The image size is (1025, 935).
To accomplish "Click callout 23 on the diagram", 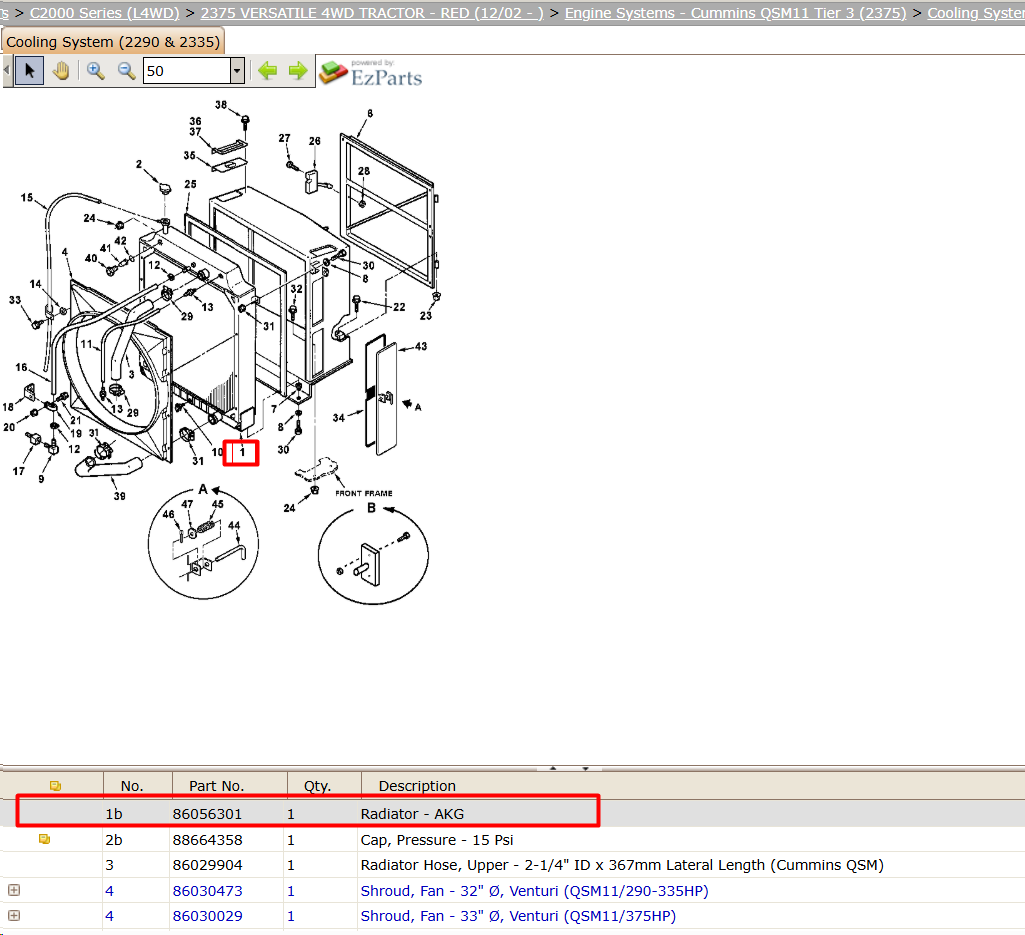I will tap(426, 315).
